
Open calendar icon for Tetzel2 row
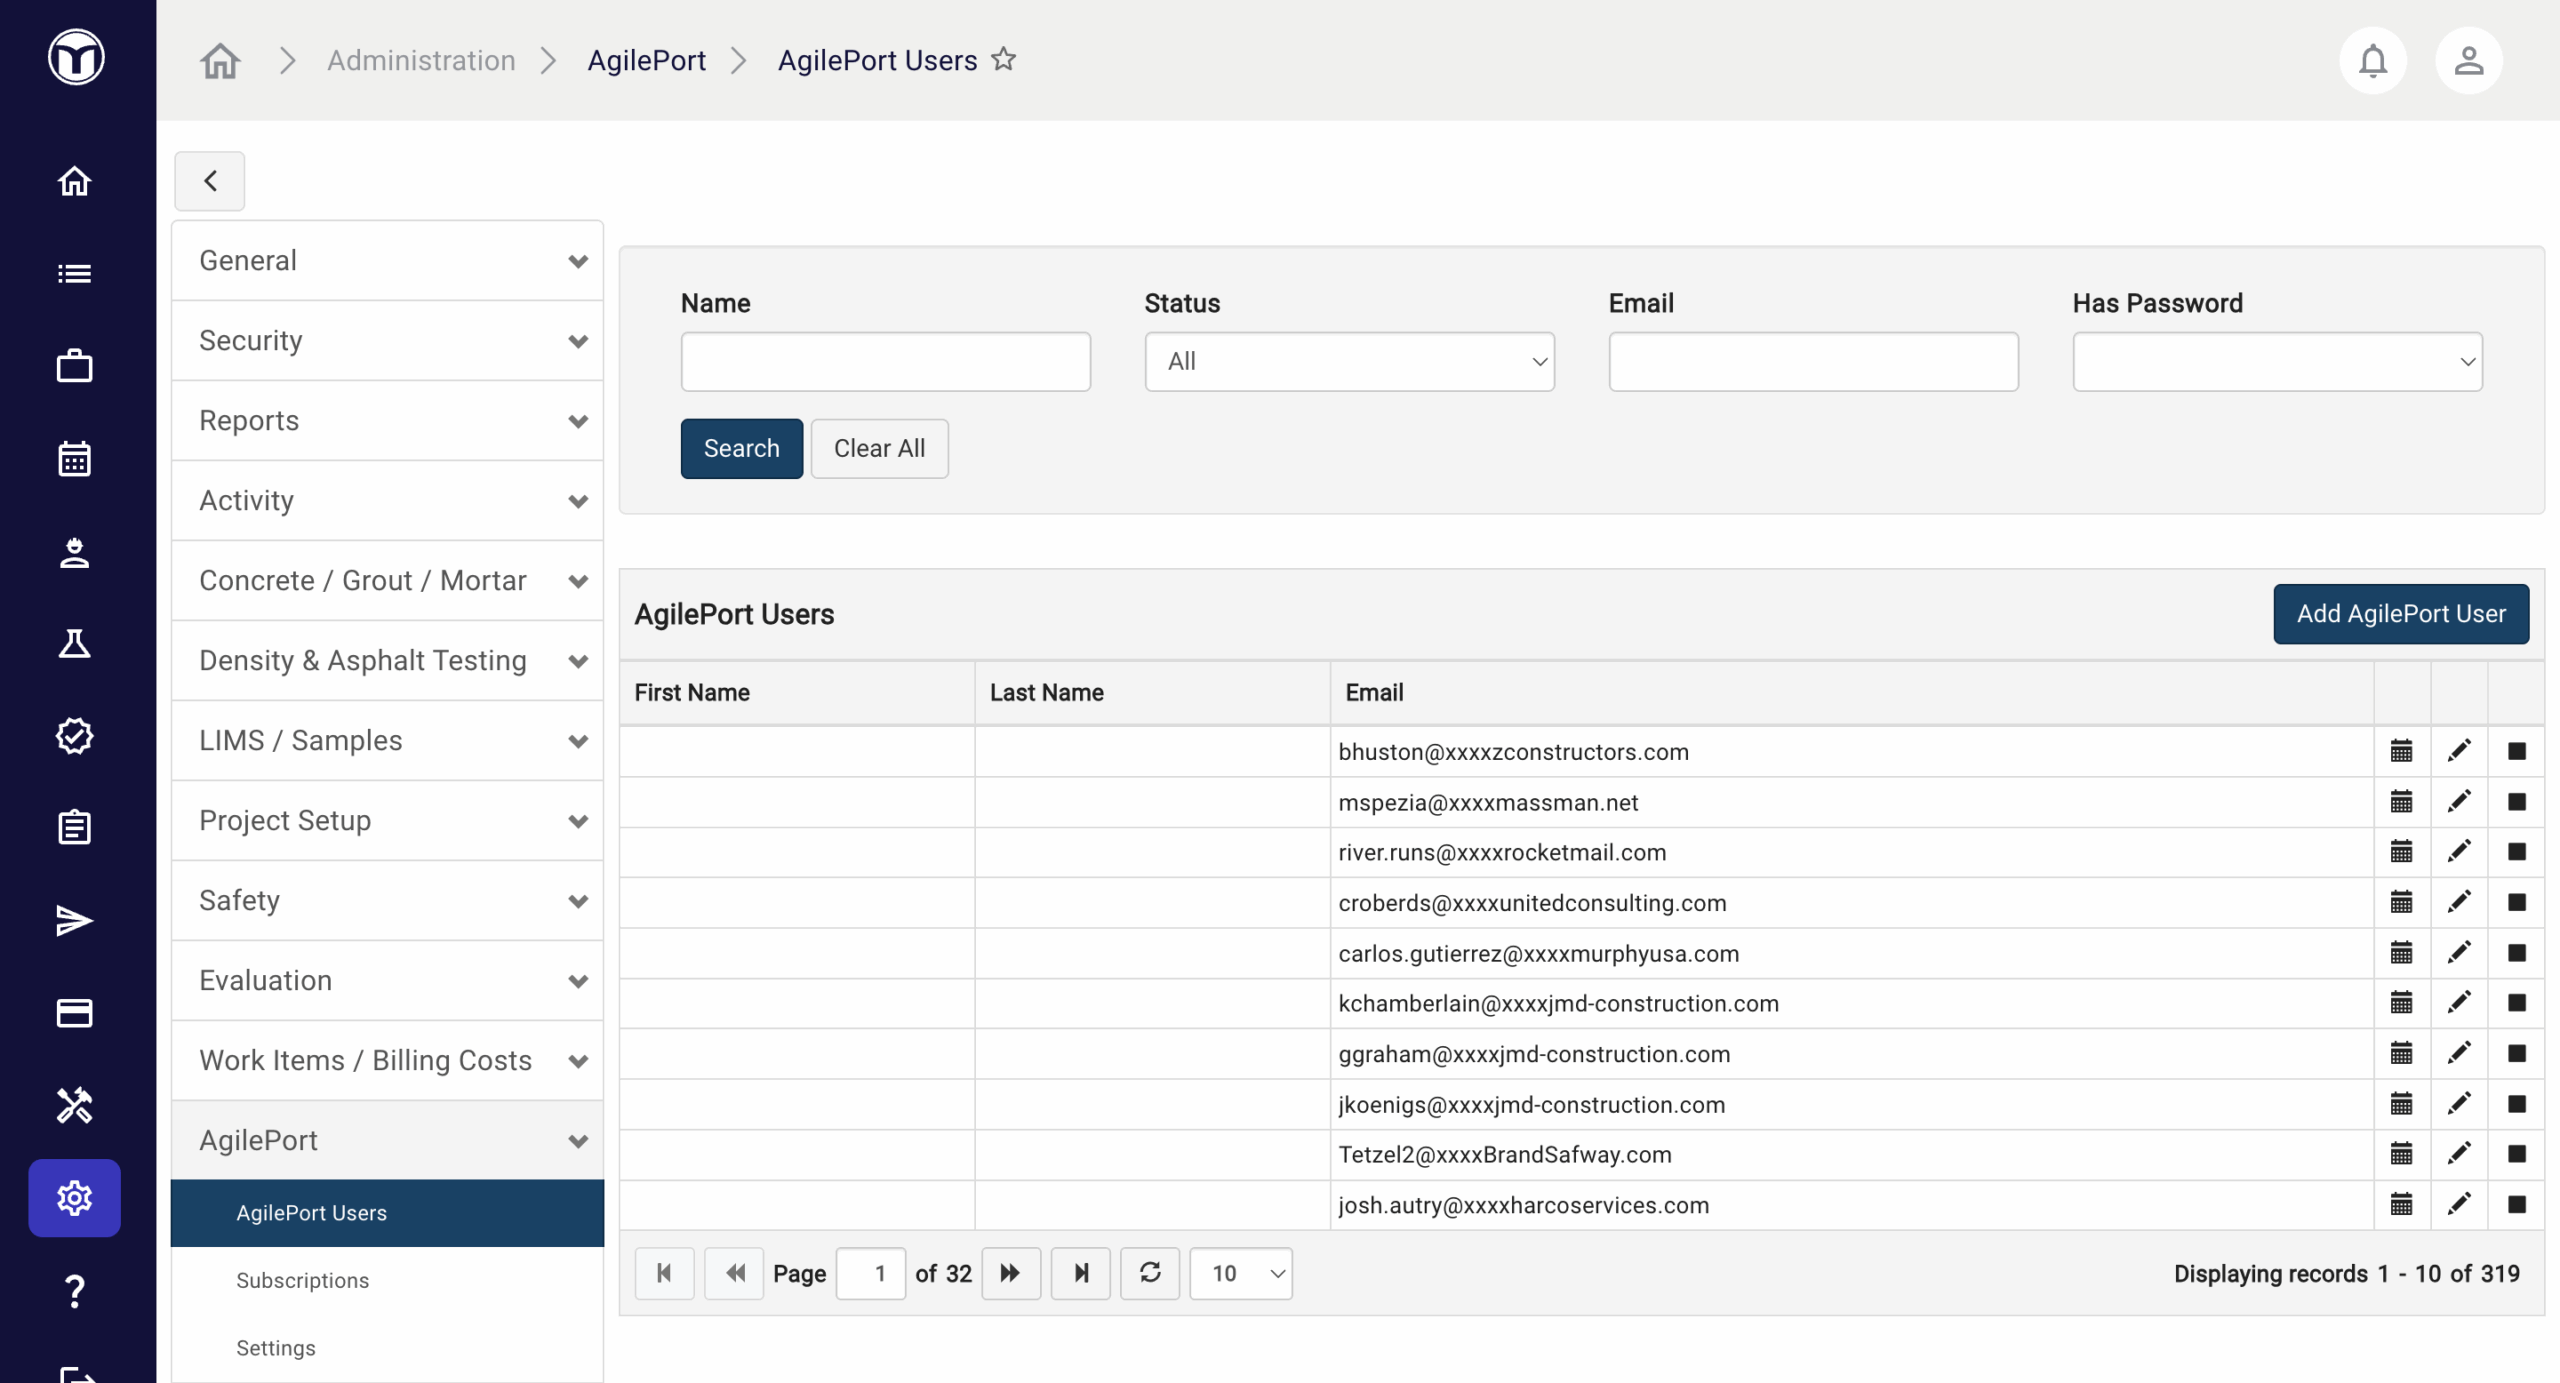point(2401,1154)
